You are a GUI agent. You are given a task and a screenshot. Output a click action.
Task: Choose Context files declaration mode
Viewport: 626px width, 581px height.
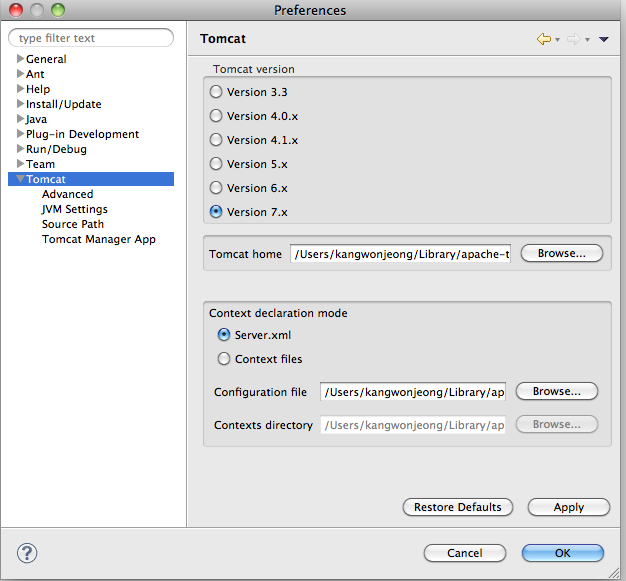pyautogui.click(x=224, y=359)
